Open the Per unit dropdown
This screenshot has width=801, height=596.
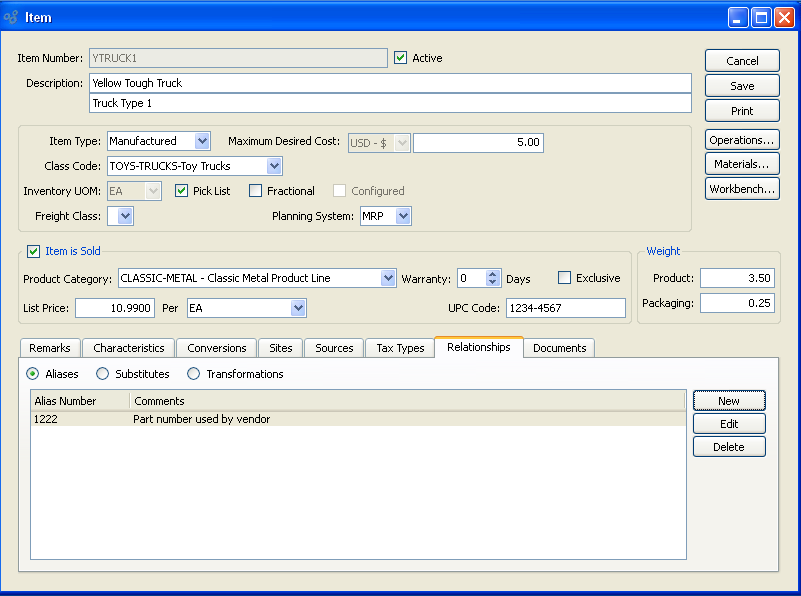[x=298, y=308]
